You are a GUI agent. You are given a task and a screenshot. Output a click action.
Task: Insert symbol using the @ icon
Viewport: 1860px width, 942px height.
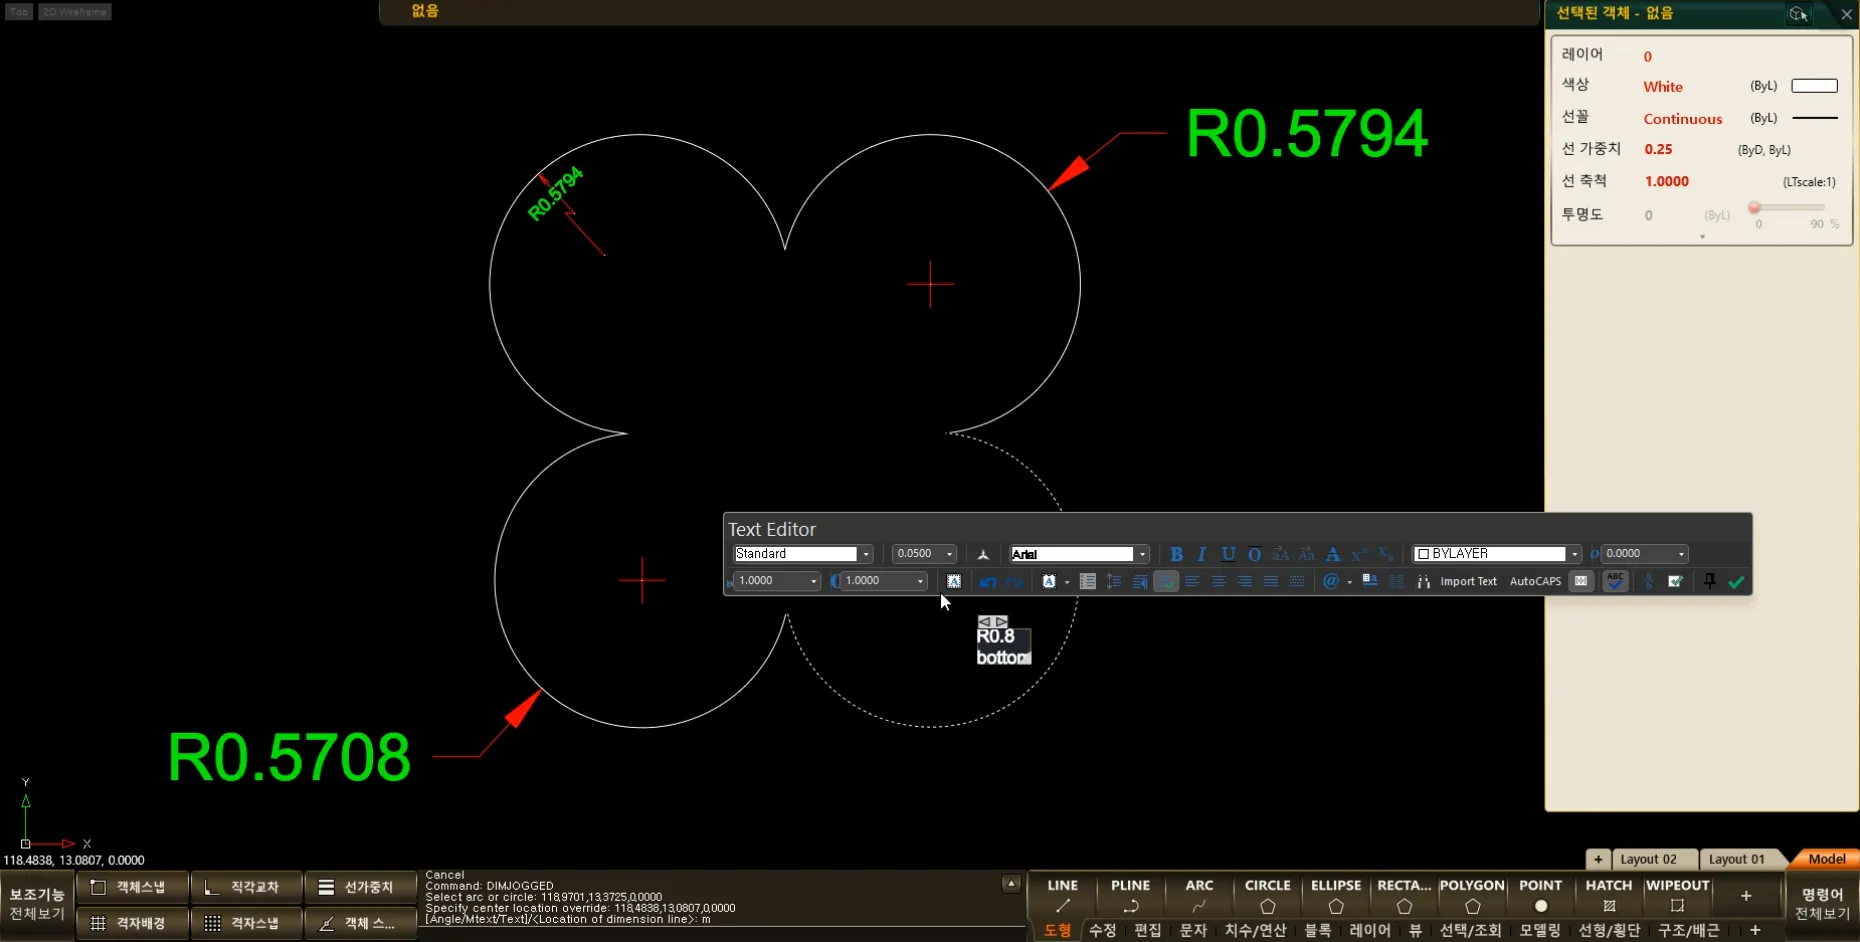[x=1330, y=582]
